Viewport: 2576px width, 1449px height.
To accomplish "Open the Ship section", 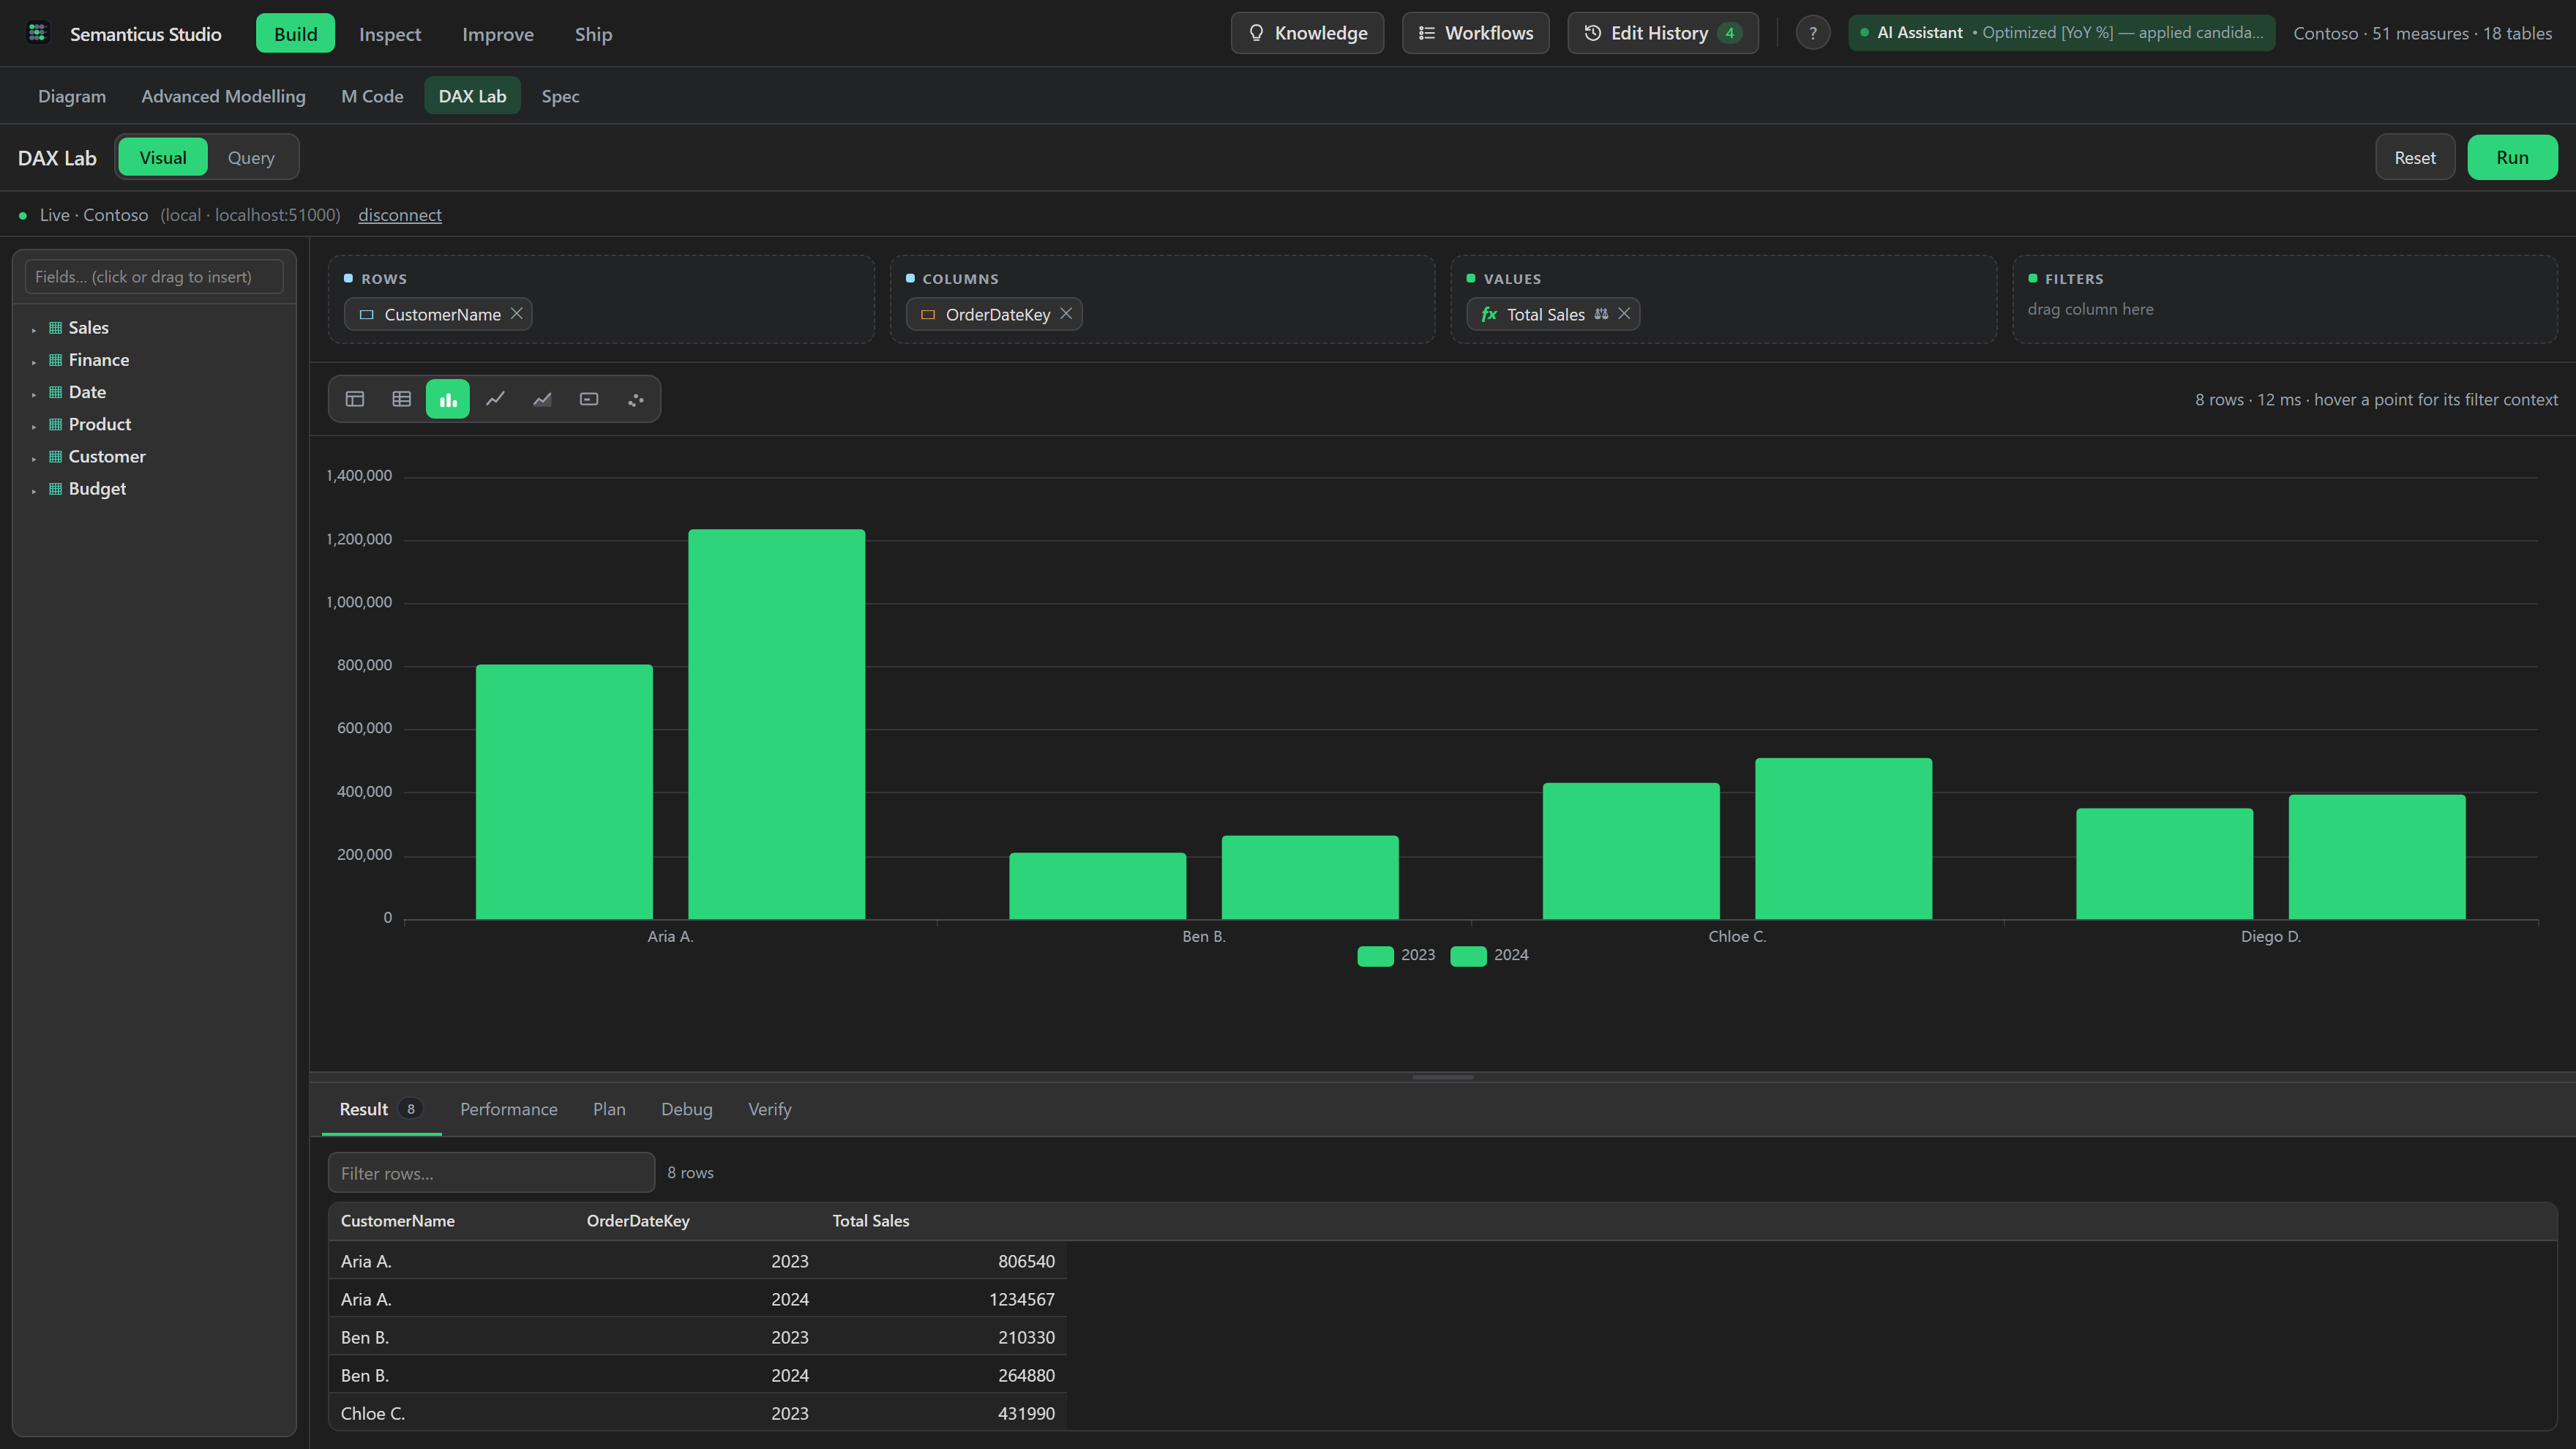I will tap(593, 33).
